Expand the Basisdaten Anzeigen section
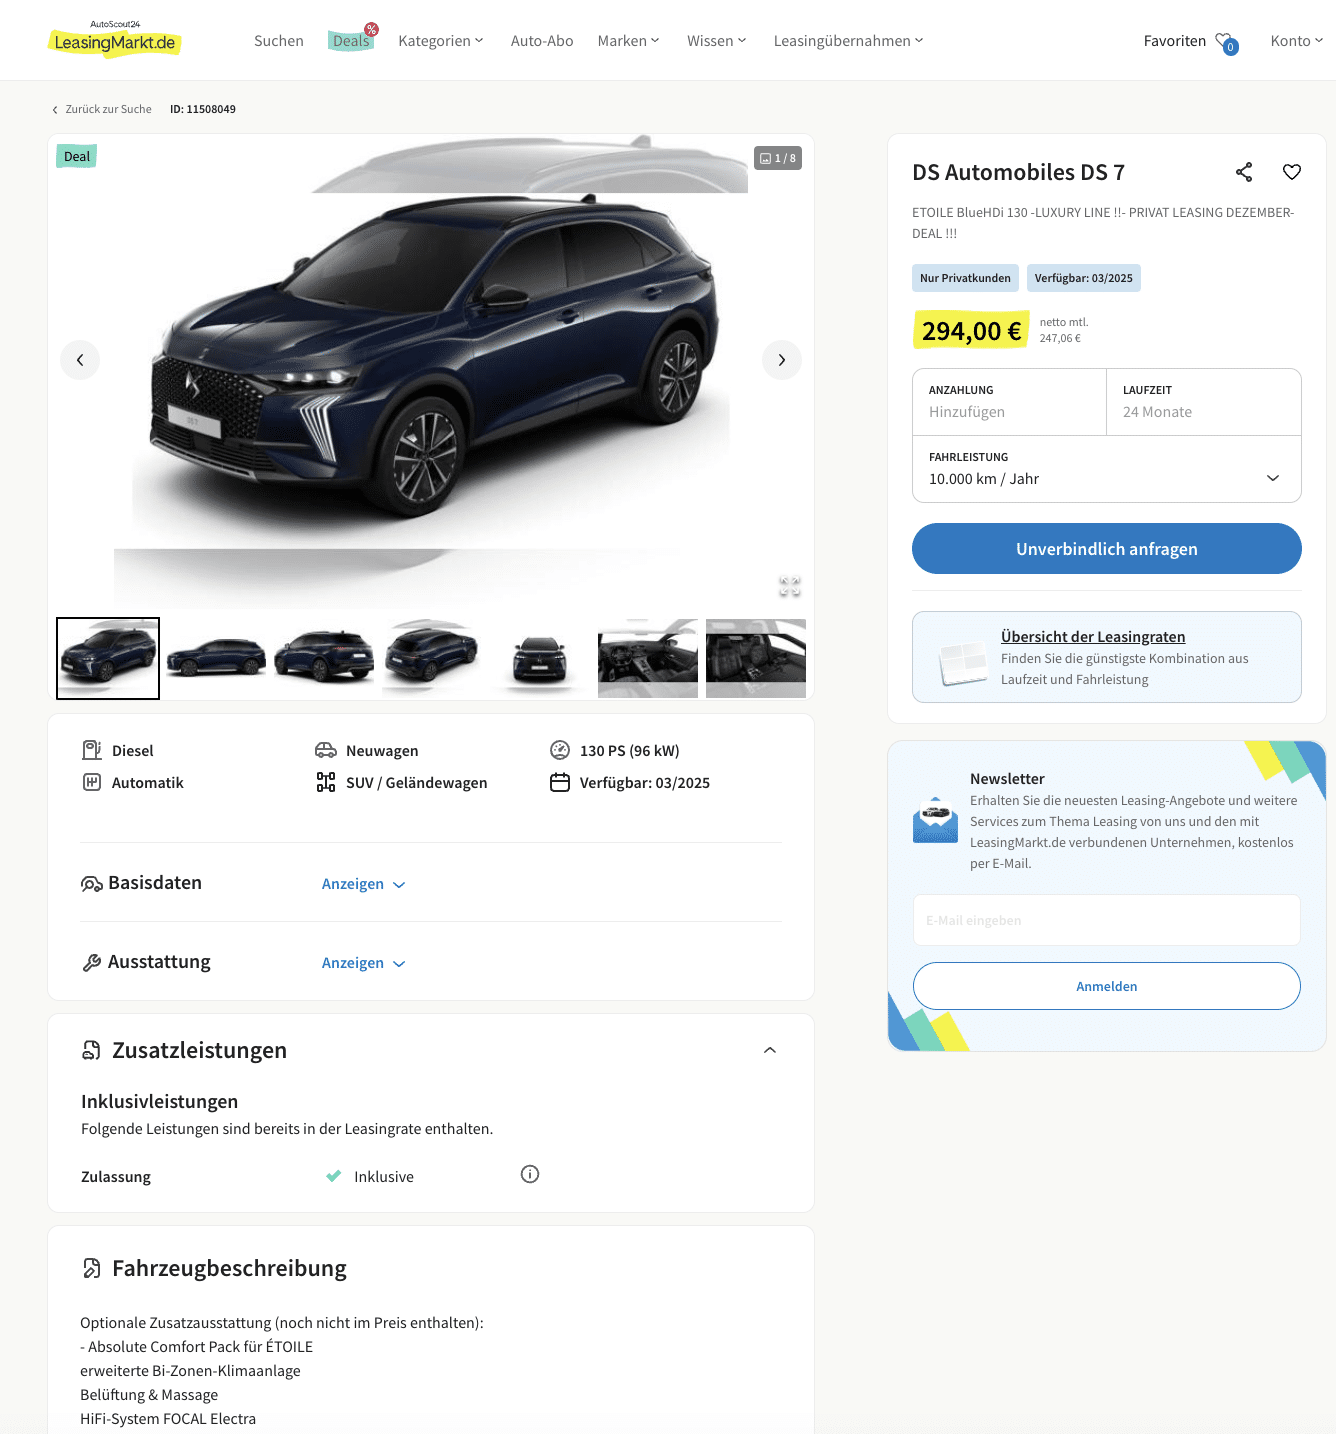Viewport: 1336px width, 1434px height. [363, 884]
